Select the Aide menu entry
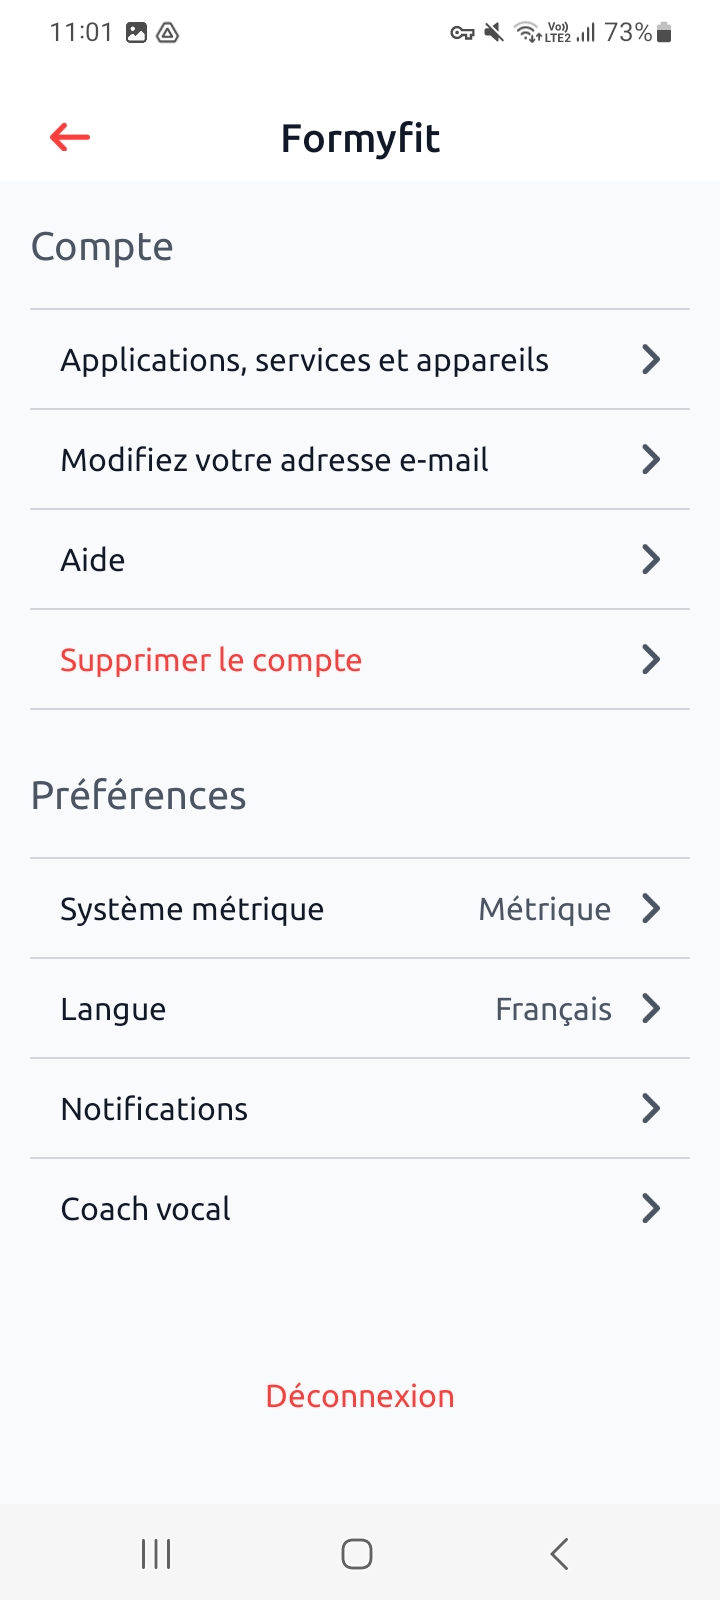 (x=93, y=560)
